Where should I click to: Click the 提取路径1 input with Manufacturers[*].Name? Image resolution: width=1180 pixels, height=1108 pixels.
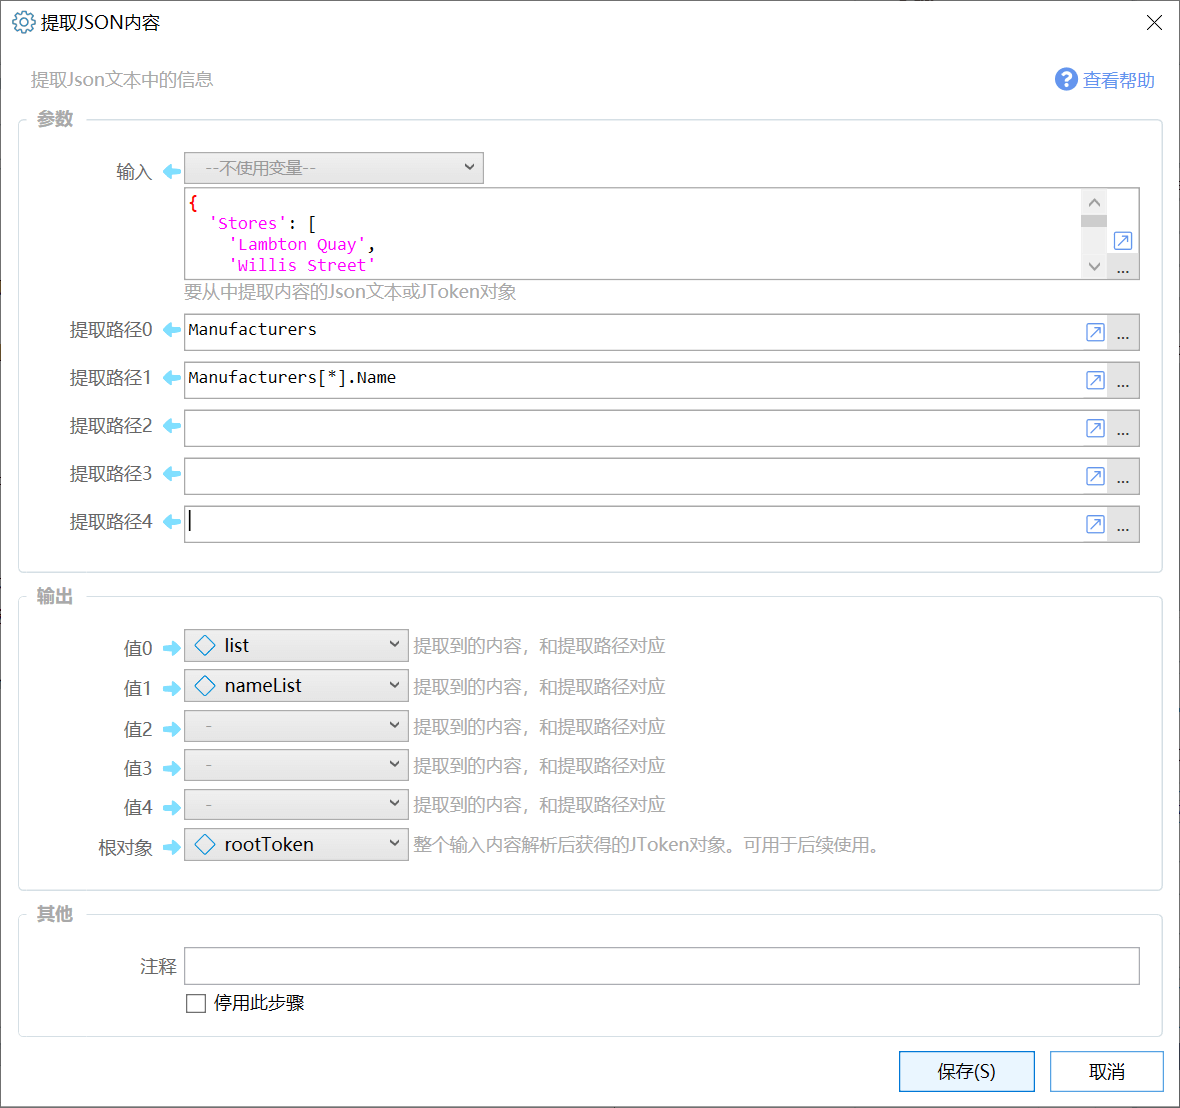click(632, 380)
